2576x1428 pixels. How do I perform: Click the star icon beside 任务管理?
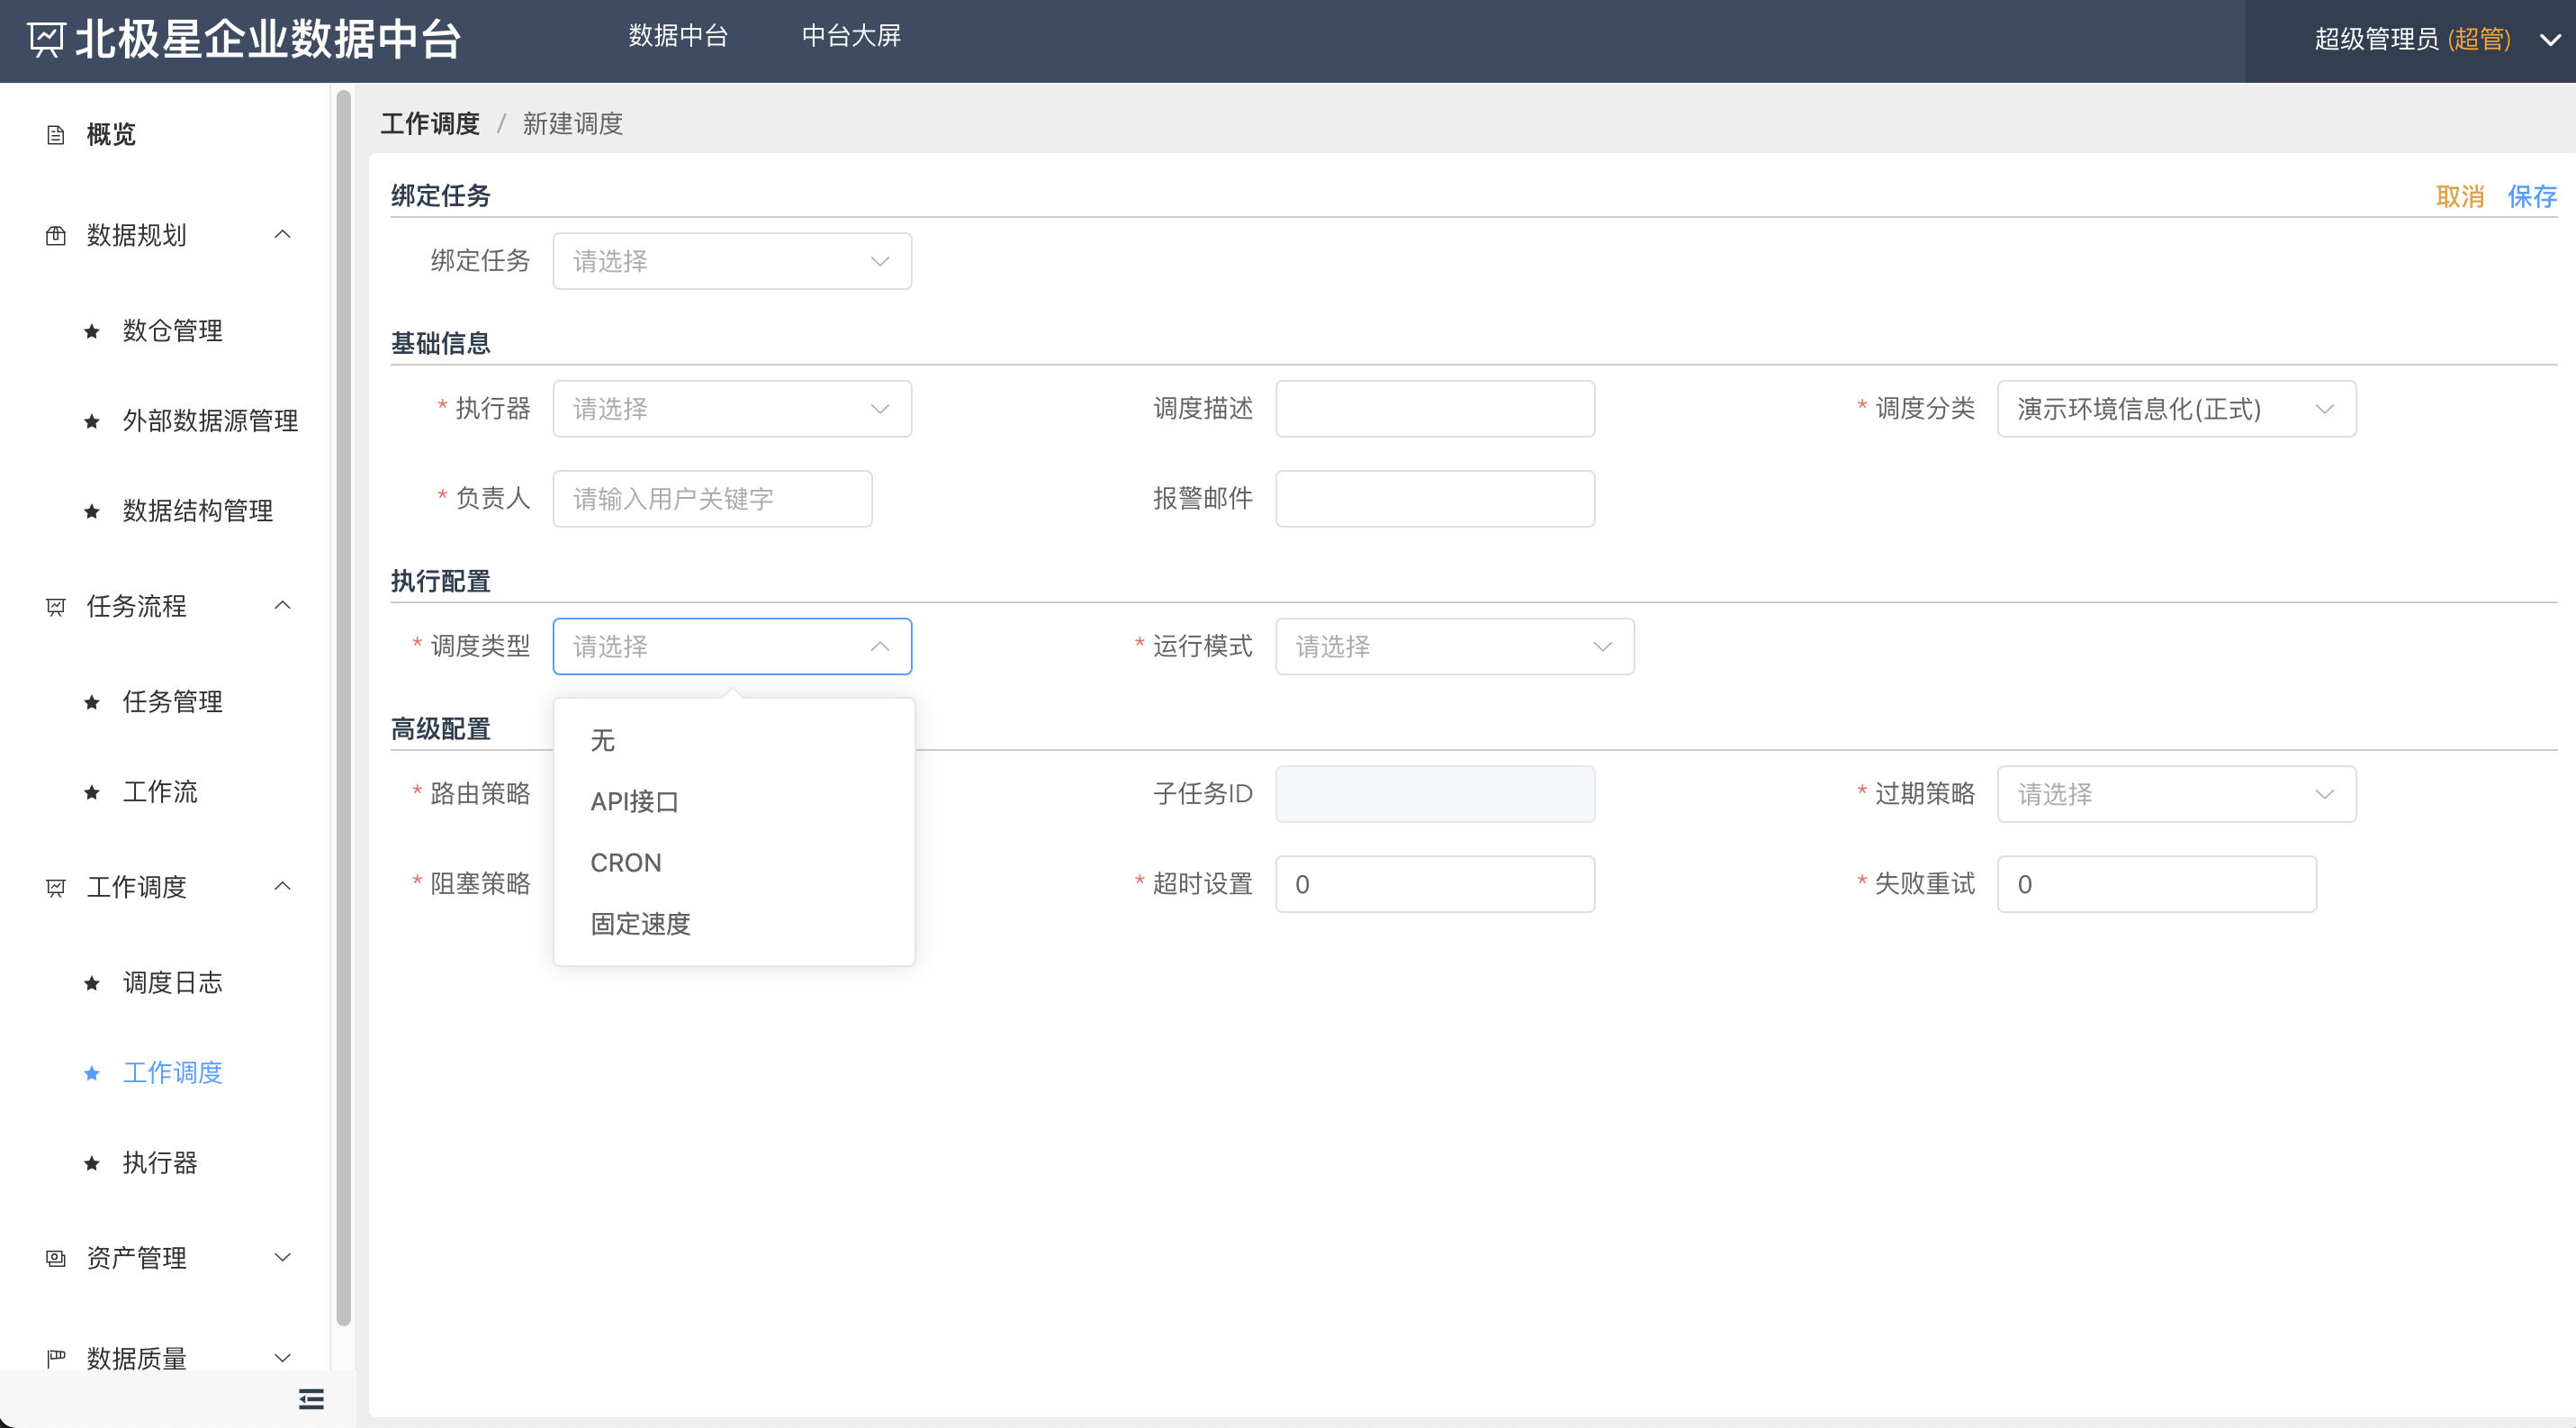point(92,702)
